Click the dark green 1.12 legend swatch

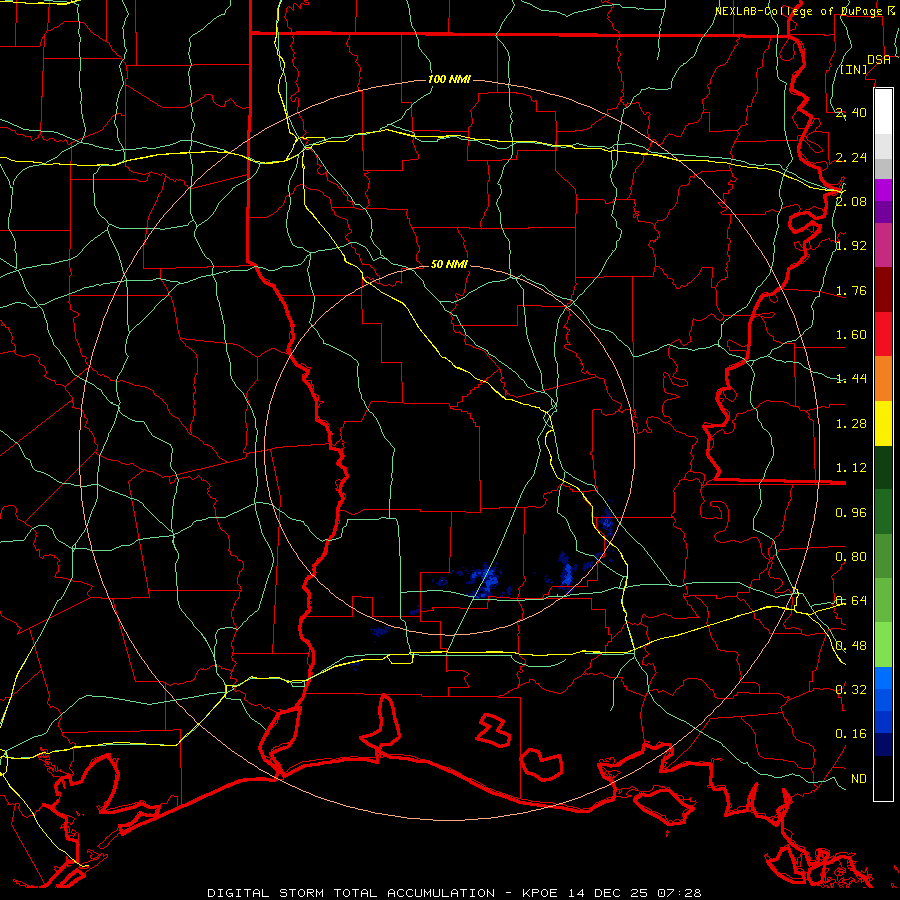click(883, 467)
